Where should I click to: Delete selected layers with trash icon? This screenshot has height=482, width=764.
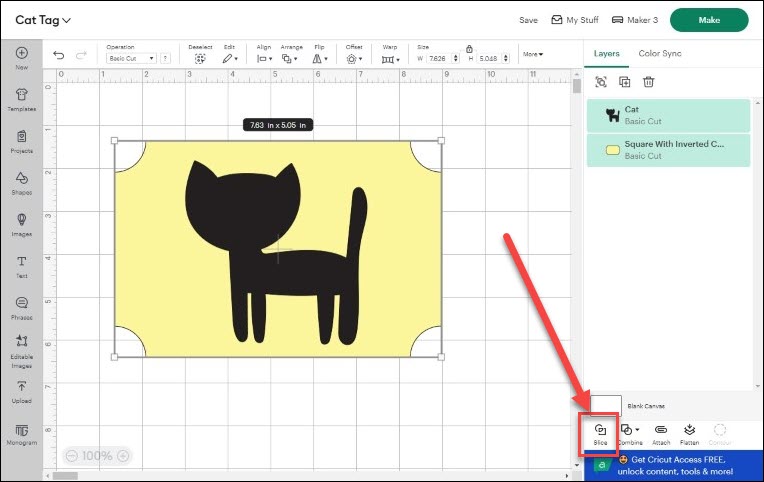click(x=649, y=82)
